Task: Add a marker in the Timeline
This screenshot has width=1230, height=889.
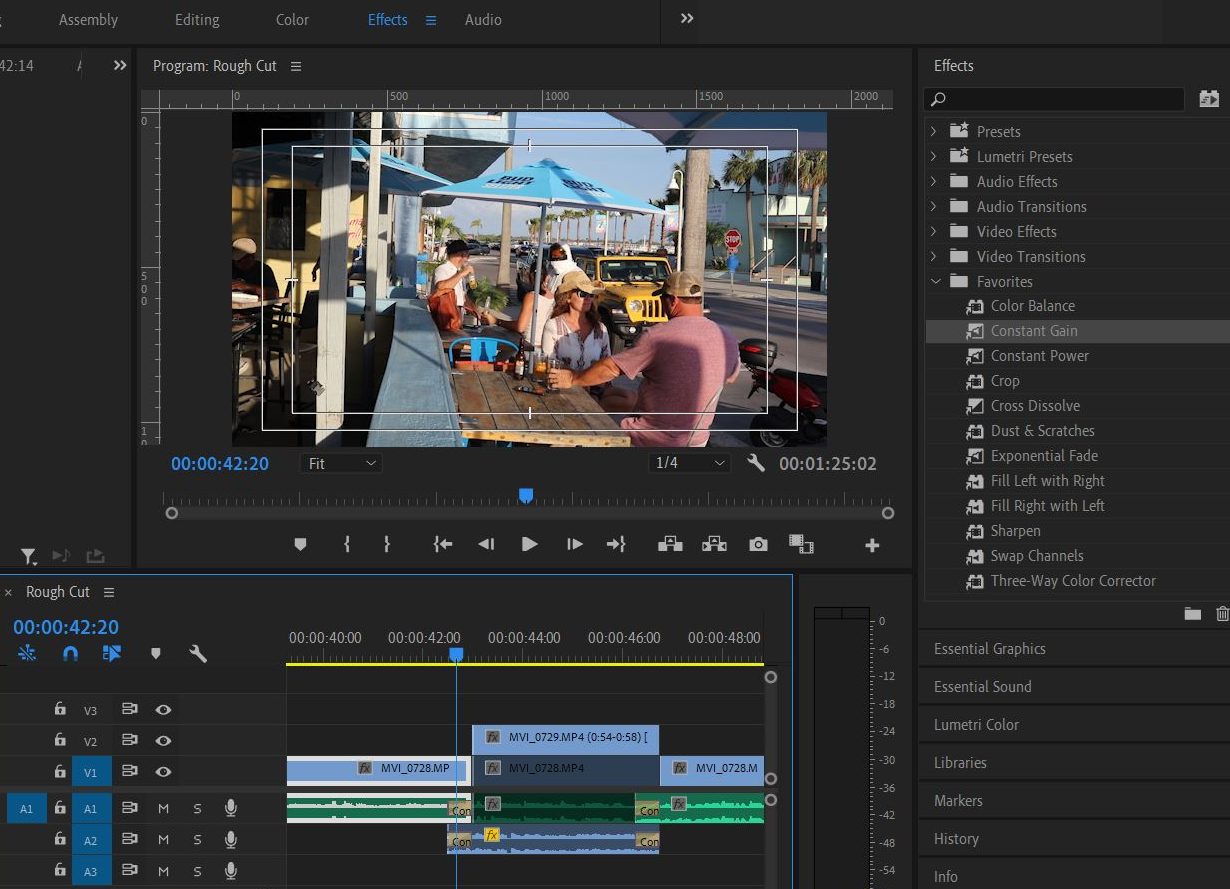Action: point(155,654)
